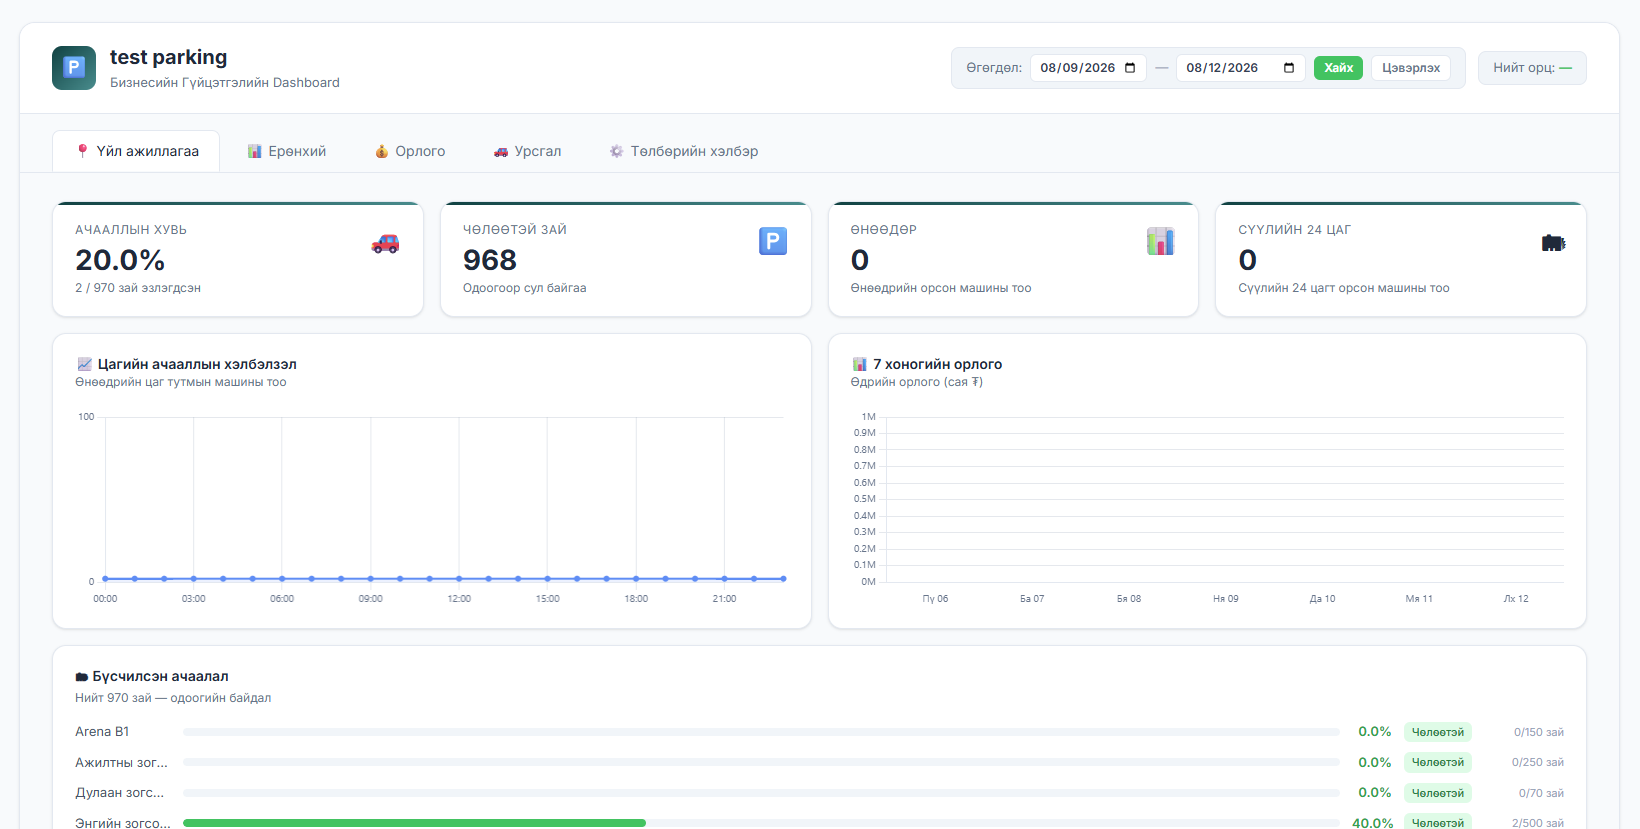The width and height of the screenshot is (1640, 829).
Task: Click the bar chart icon in Өнөөдөр card
Action: (x=1160, y=241)
